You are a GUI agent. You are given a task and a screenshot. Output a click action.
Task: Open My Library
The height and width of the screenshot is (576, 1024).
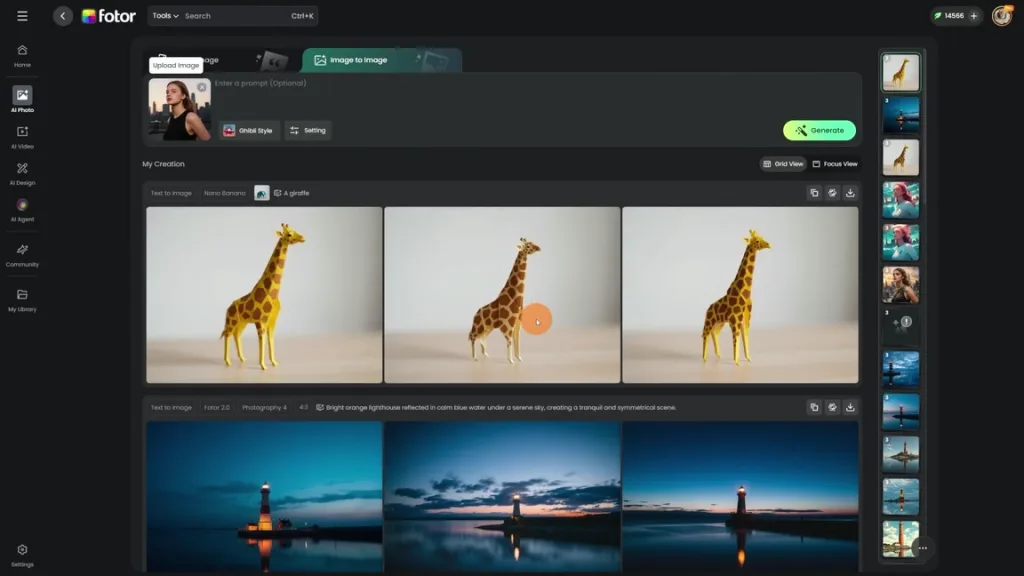(x=22, y=298)
